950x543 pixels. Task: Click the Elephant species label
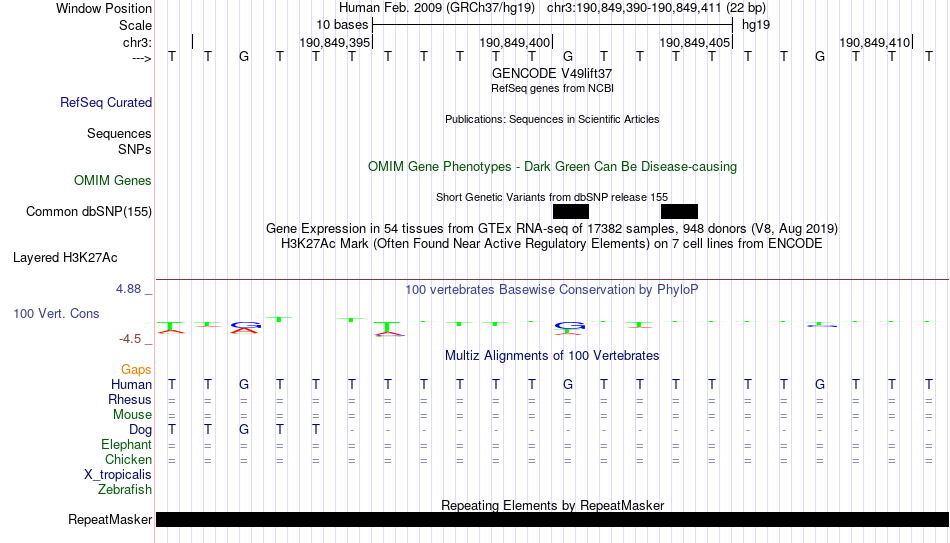[x=127, y=445]
